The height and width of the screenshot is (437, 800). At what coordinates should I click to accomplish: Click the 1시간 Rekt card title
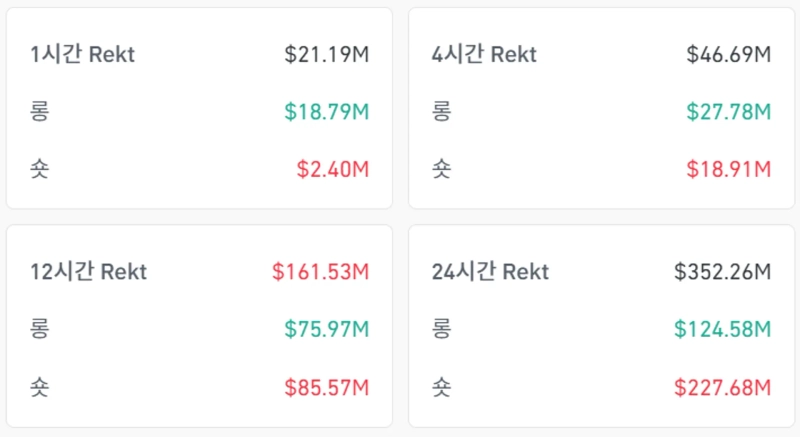(82, 54)
